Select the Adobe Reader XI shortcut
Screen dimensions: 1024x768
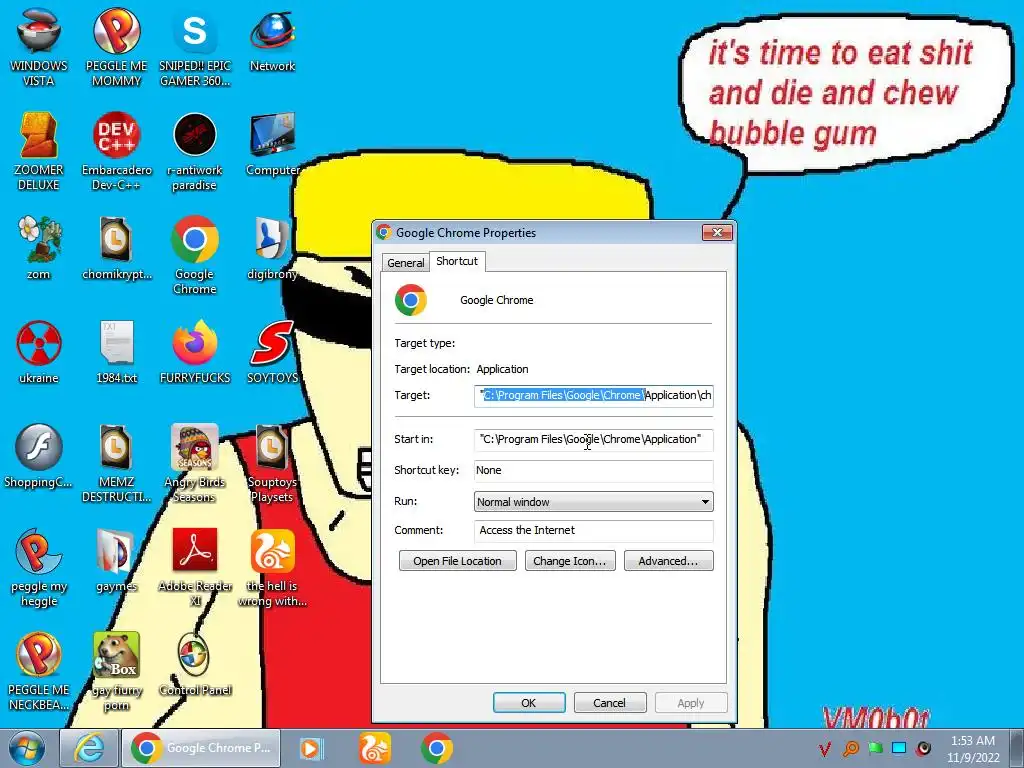195,567
